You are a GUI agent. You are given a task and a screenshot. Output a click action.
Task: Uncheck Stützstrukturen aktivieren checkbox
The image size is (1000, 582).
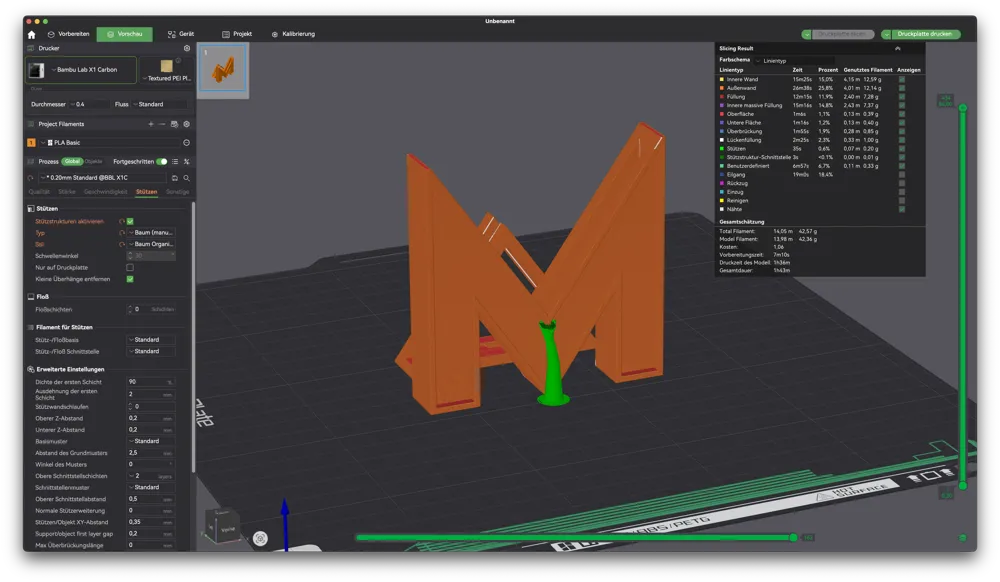[x=130, y=221]
